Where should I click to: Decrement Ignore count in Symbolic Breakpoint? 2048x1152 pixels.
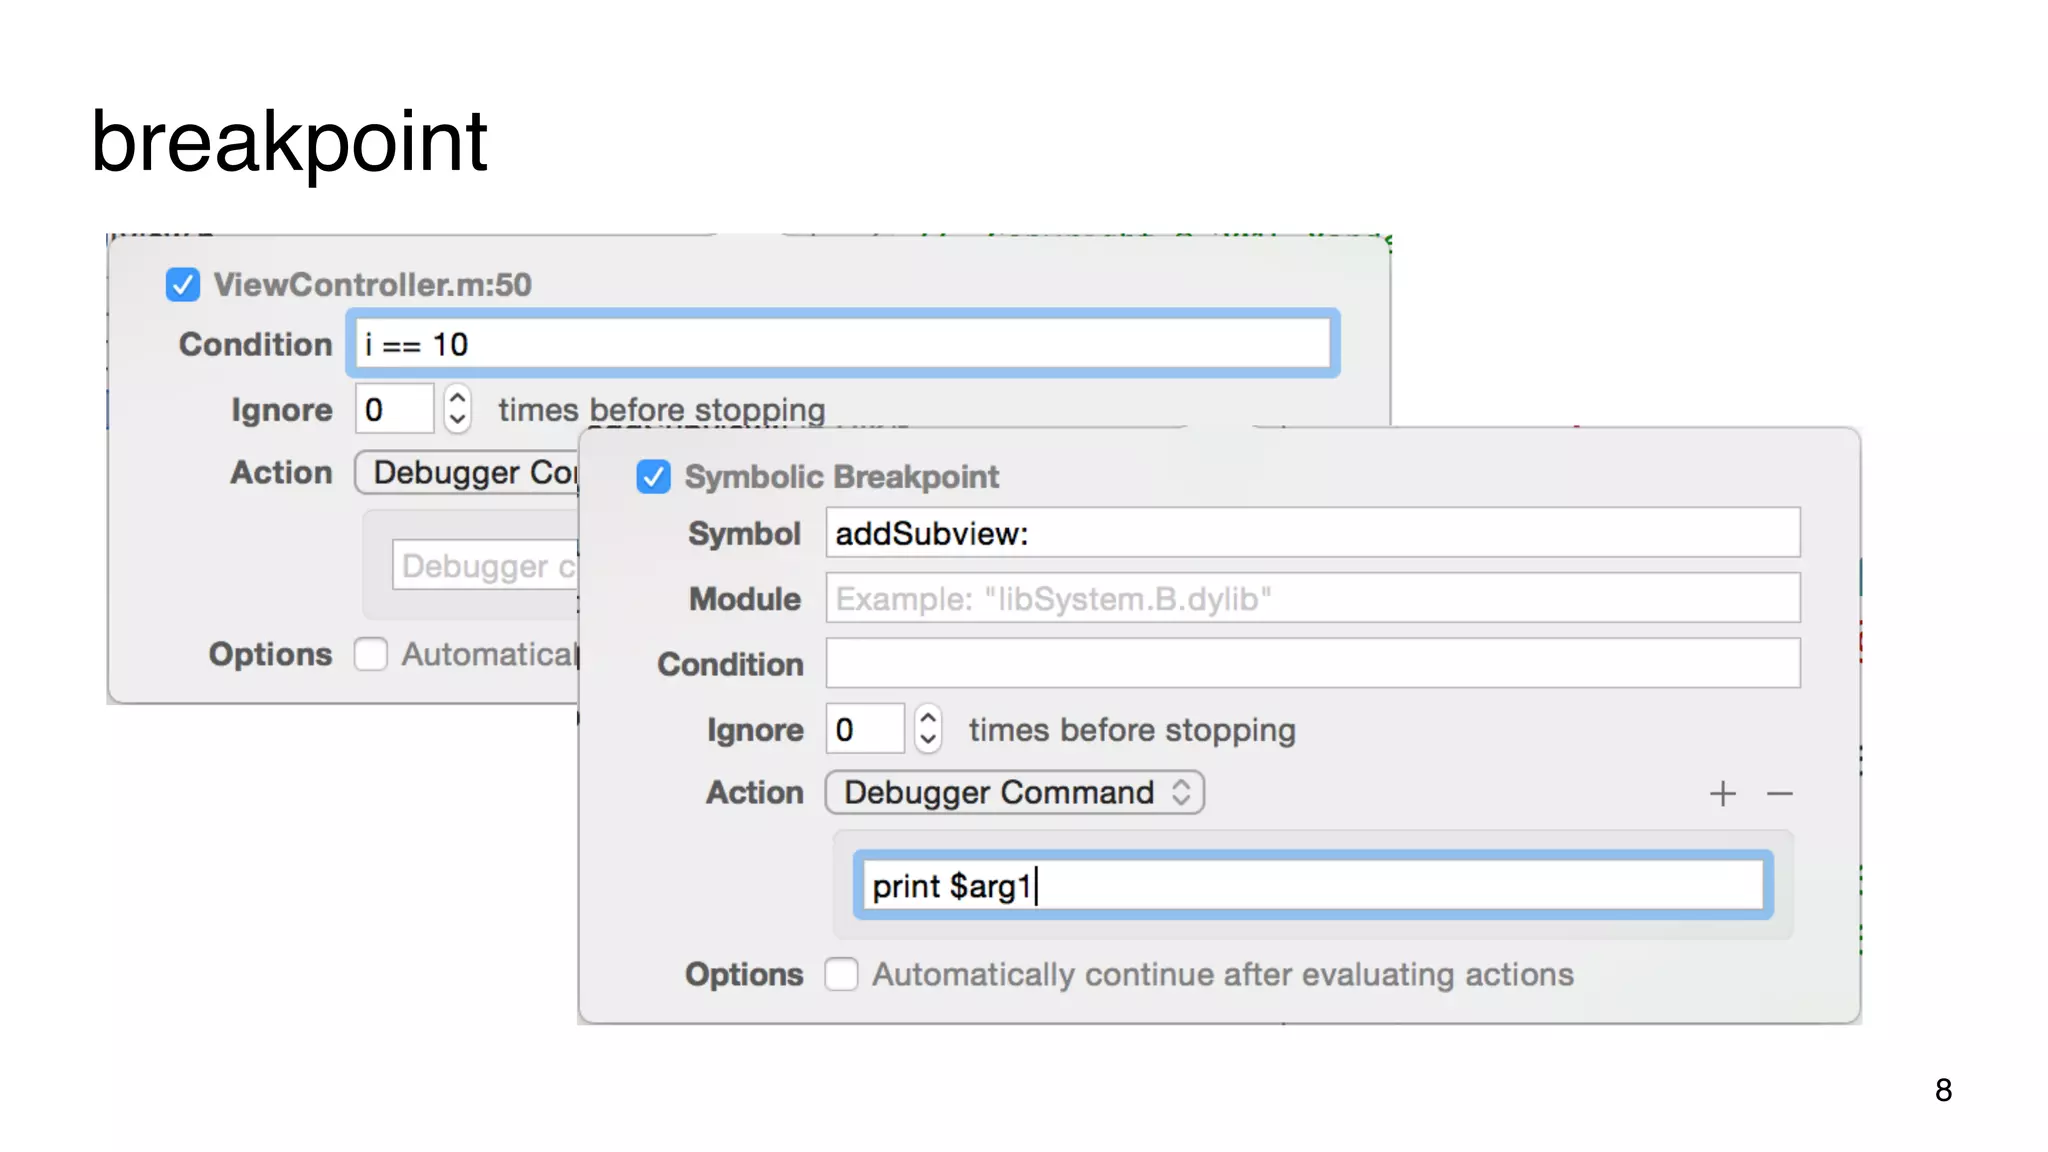(928, 741)
